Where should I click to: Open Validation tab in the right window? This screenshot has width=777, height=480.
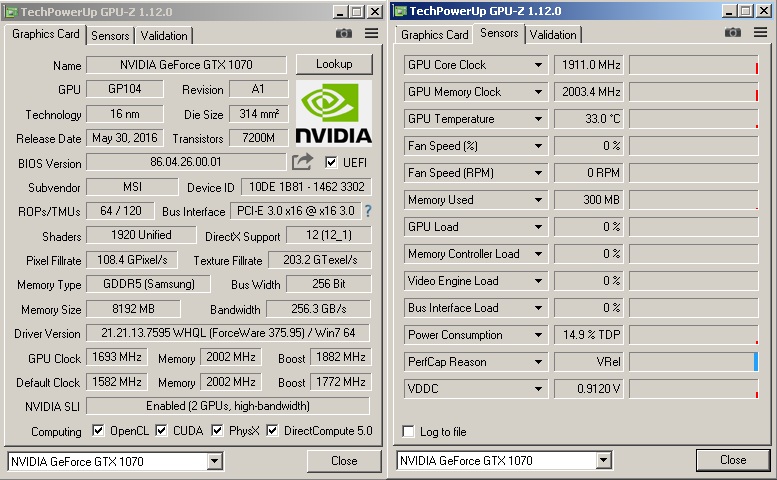[x=553, y=35]
